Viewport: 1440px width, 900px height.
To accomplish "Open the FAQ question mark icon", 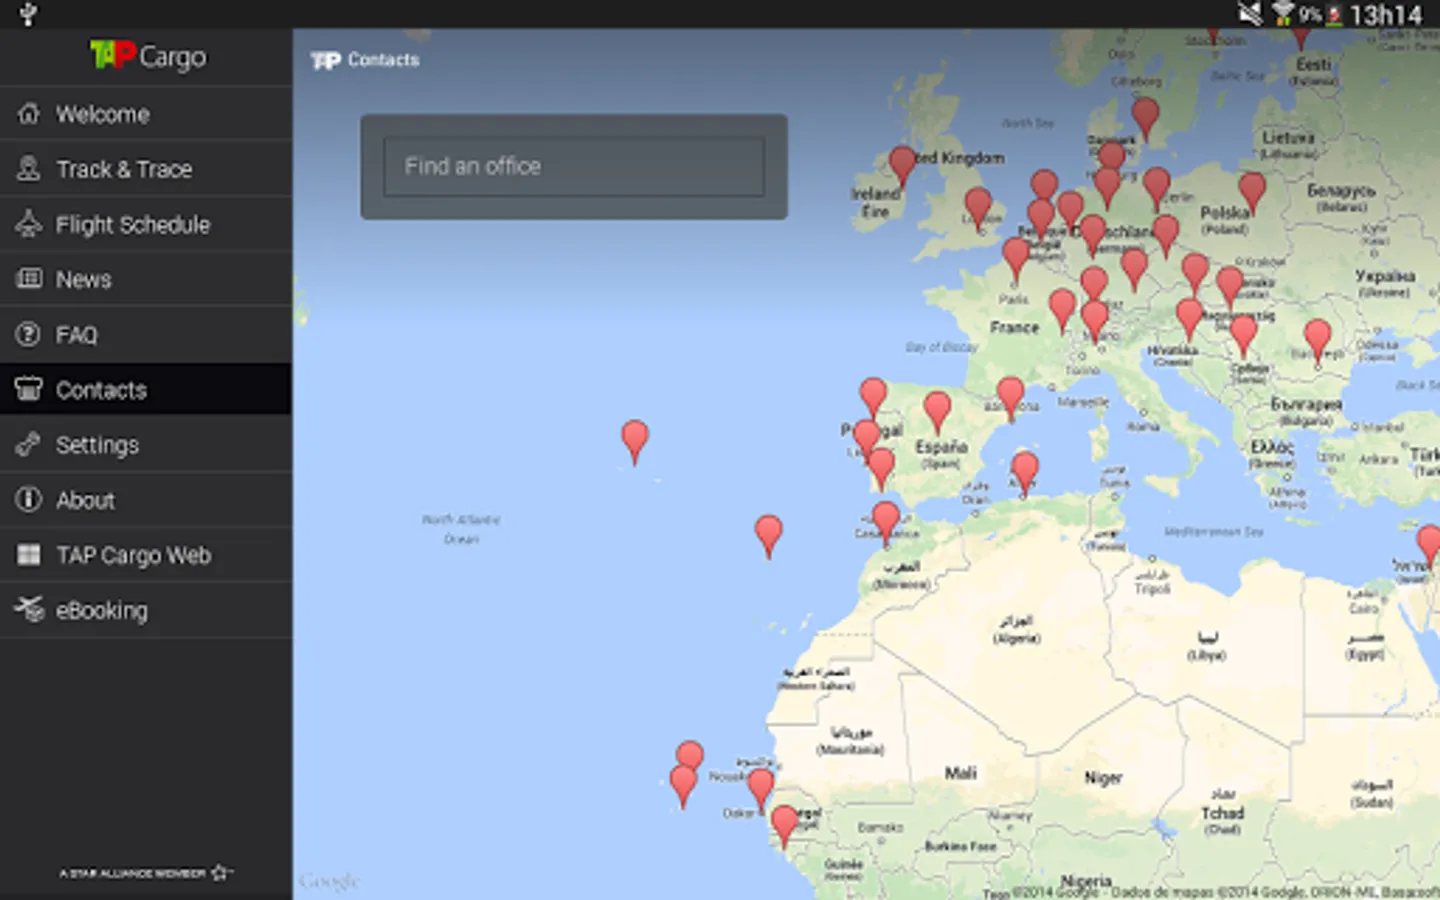I will 29,334.
